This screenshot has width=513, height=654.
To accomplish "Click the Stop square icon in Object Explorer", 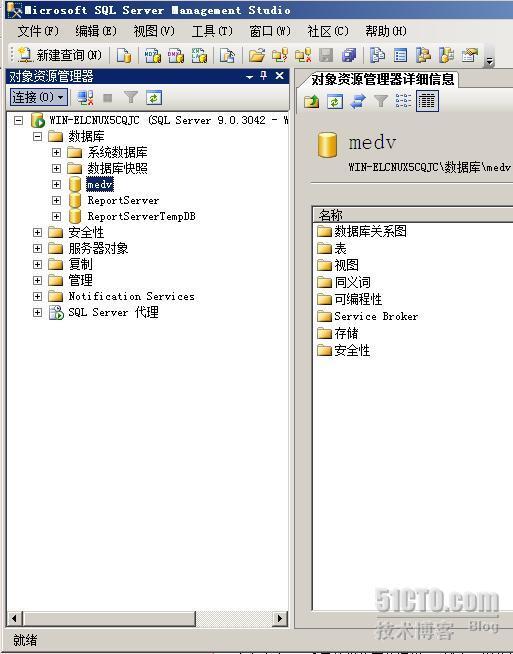I will point(108,98).
